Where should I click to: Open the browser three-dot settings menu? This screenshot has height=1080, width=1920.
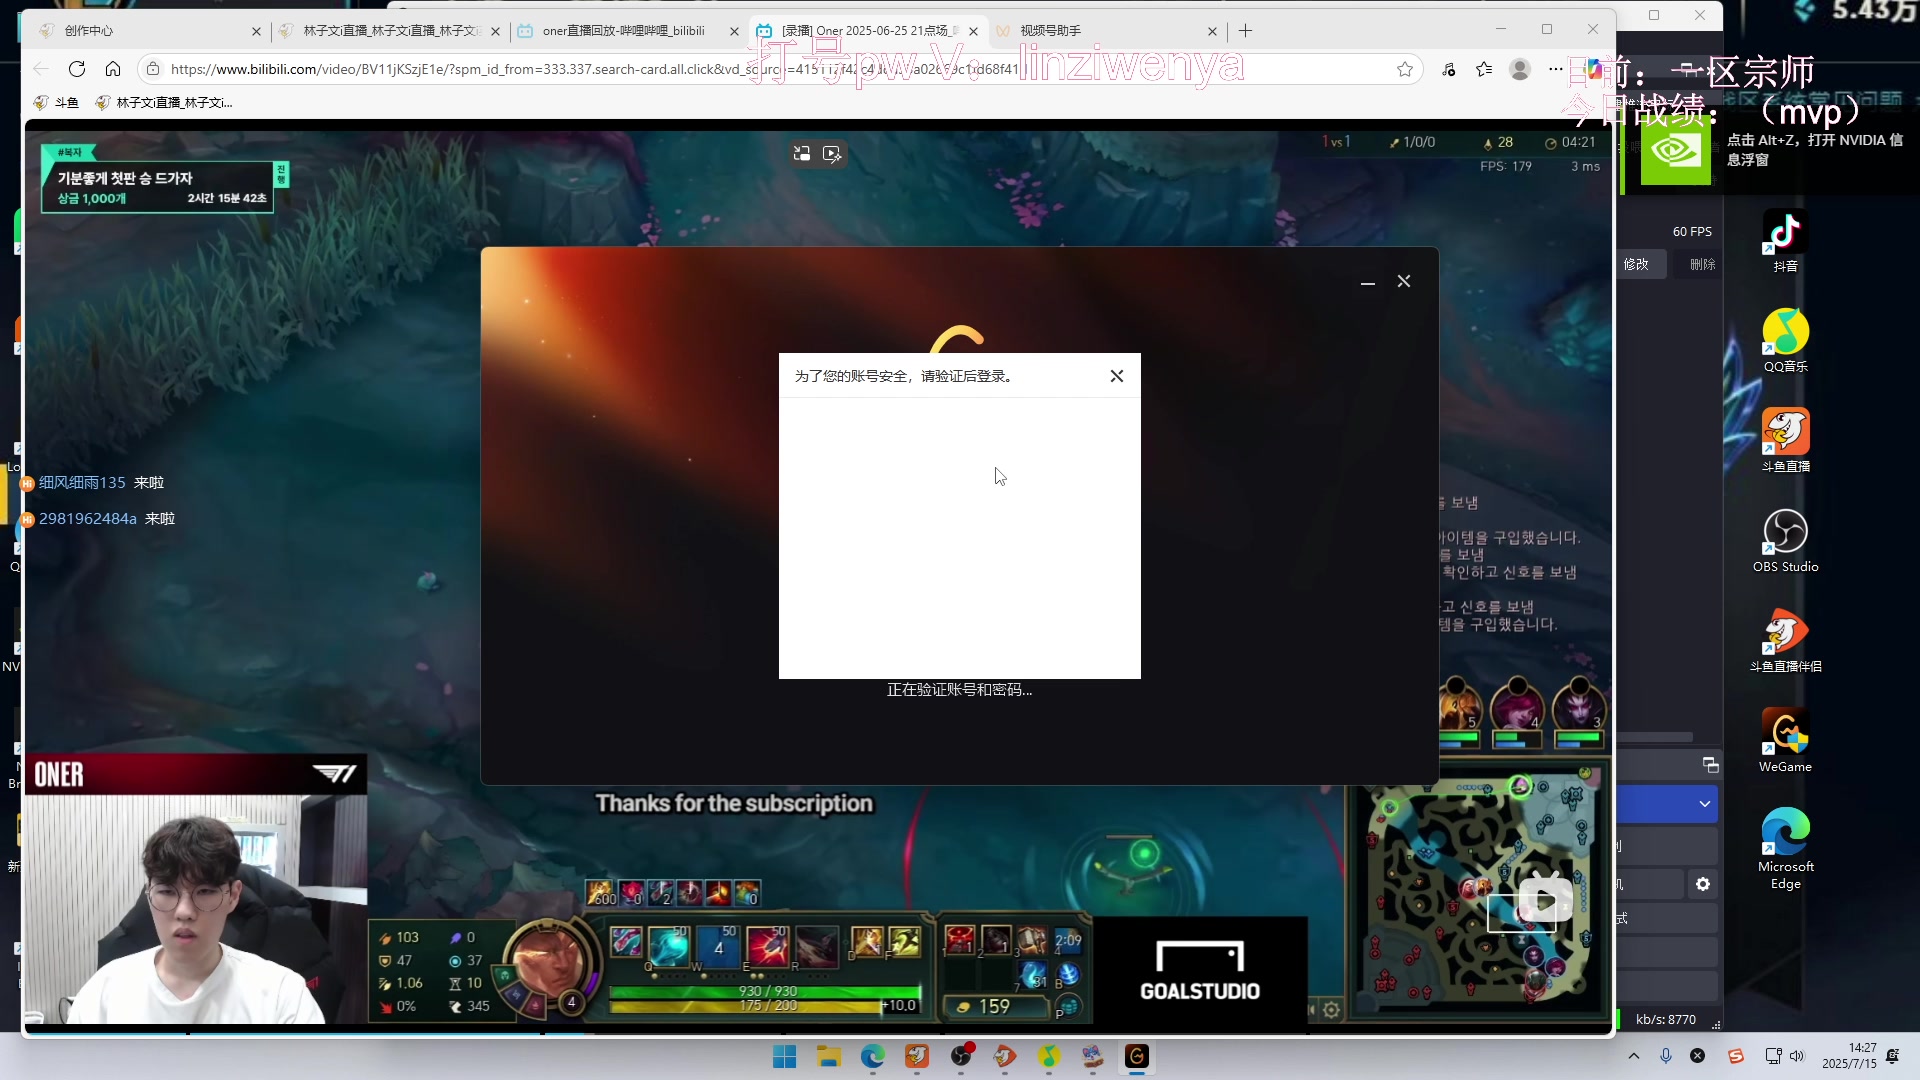[x=1555, y=69]
